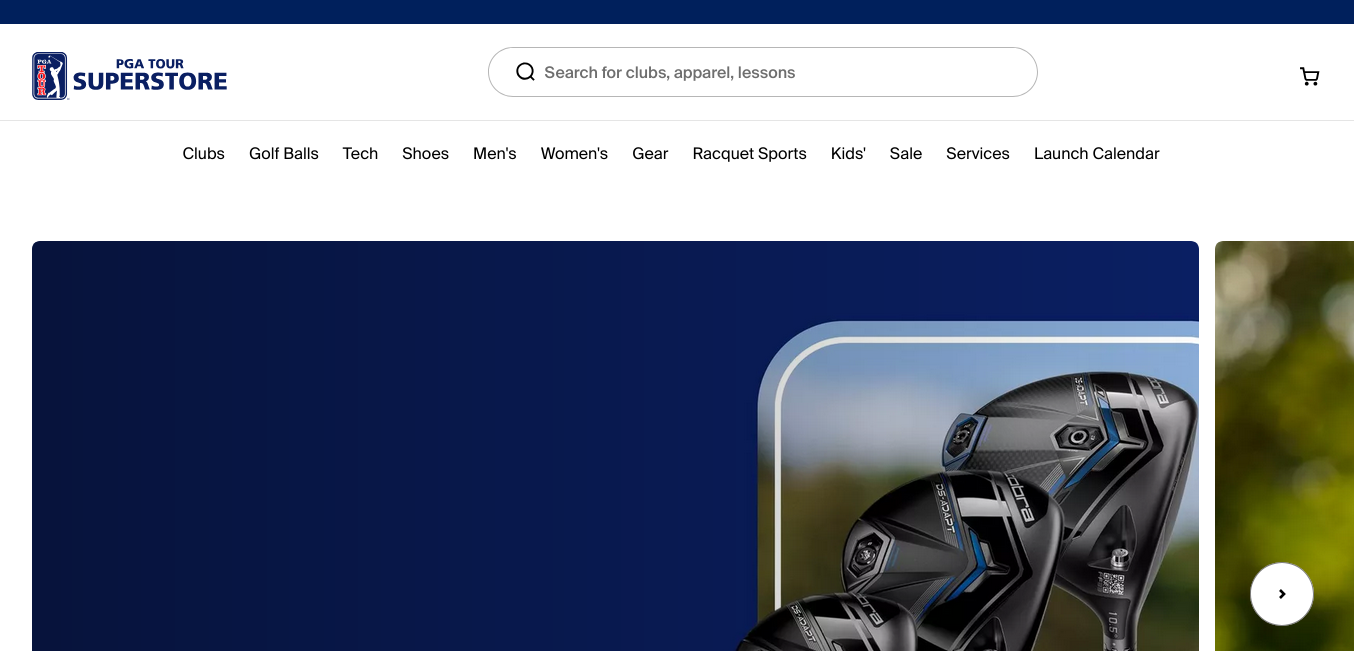Select Gear in the navigation bar
The width and height of the screenshot is (1366, 651).
[x=650, y=153]
